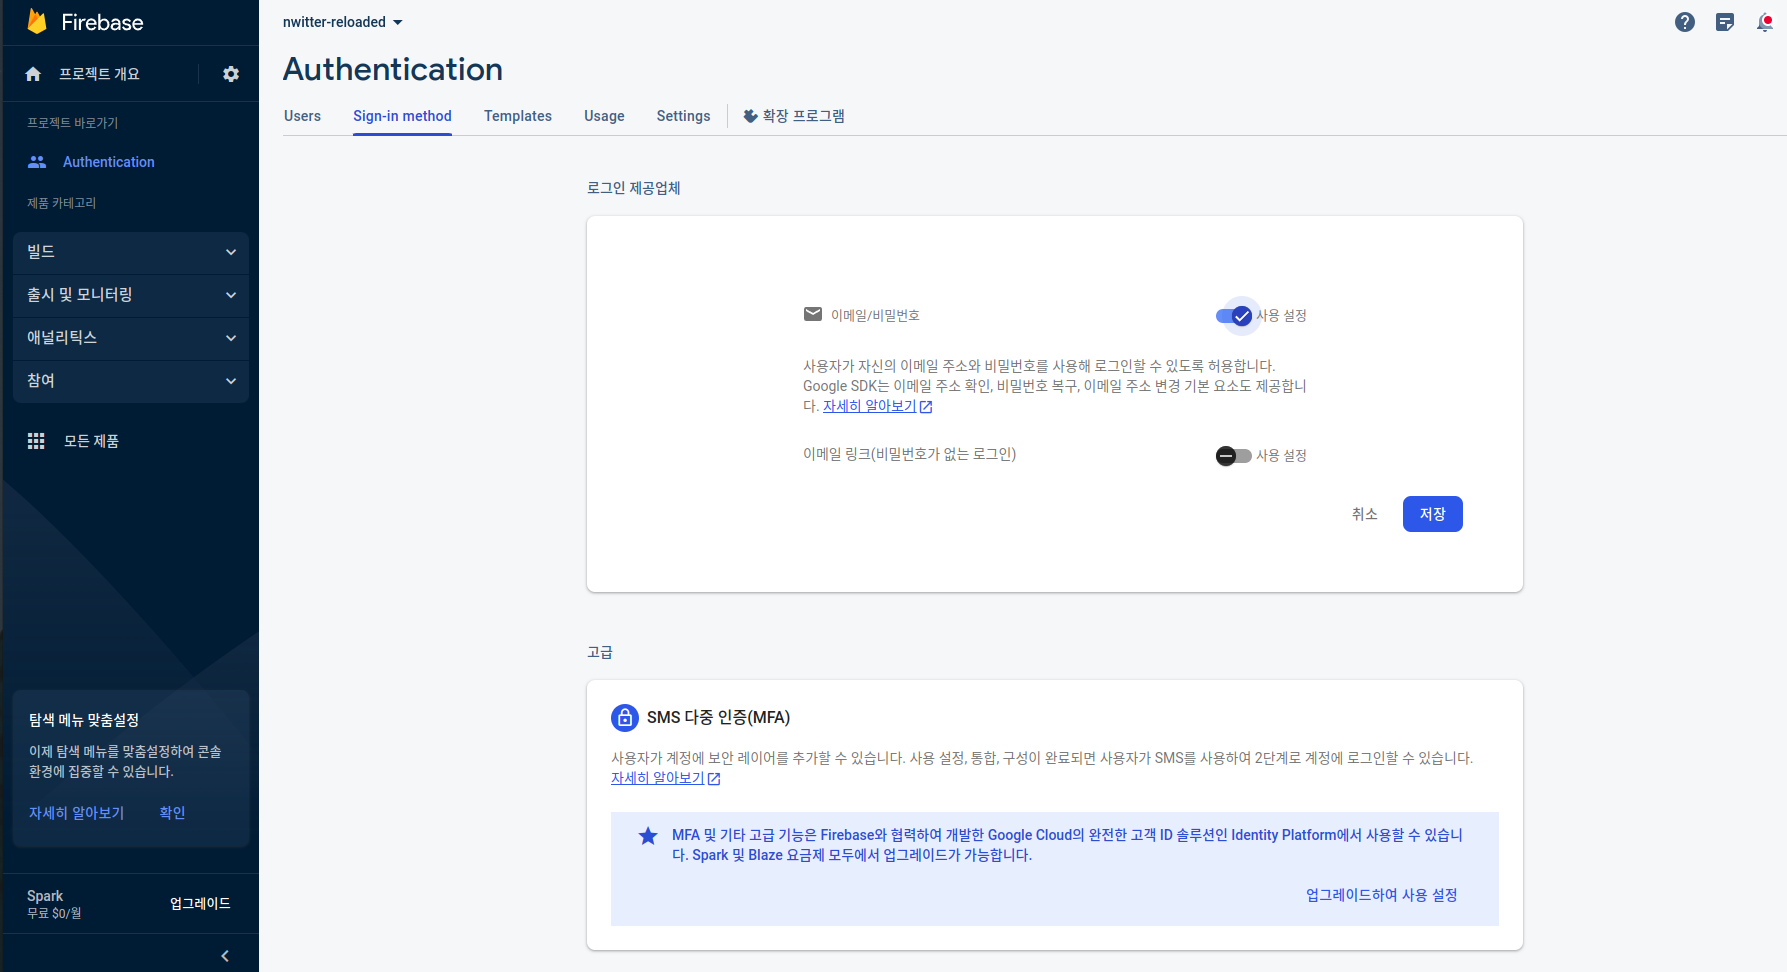Click the 취소 cancel button
Screen dimensions: 1787x972
pyautogui.click(x=1365, y=514)
